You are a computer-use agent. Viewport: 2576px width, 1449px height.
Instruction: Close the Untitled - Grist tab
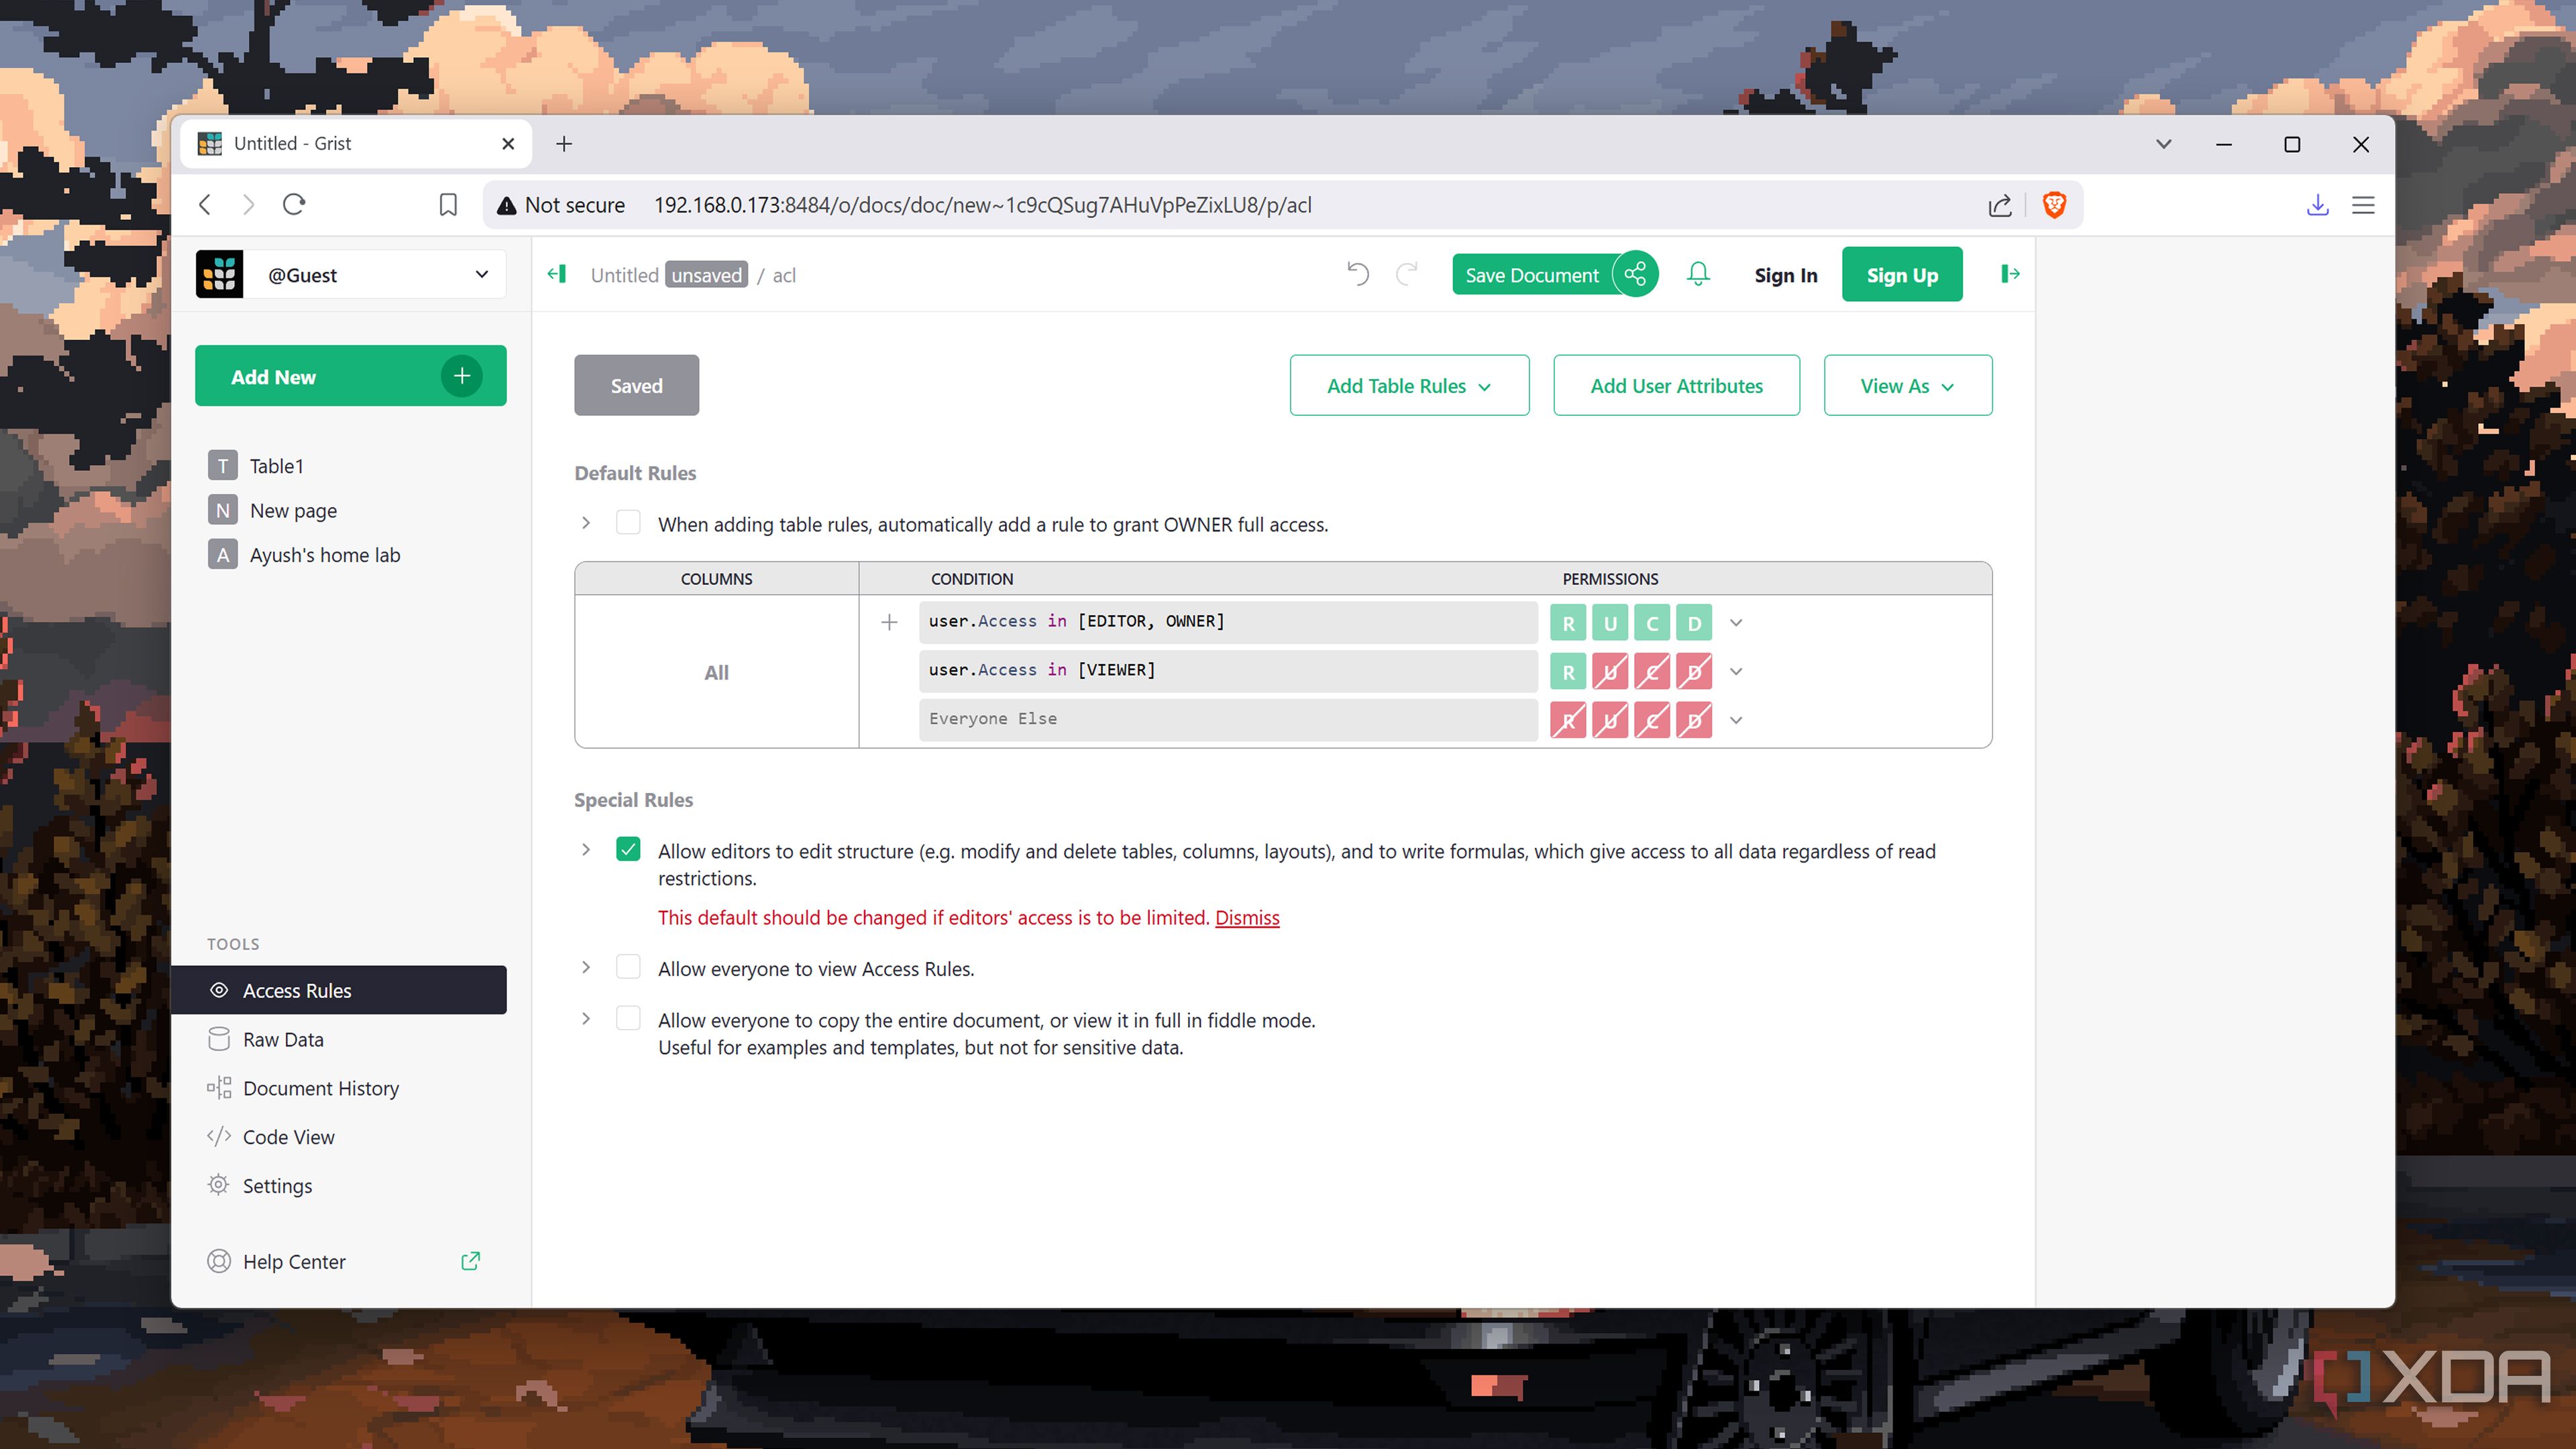[x=508, y=144]
